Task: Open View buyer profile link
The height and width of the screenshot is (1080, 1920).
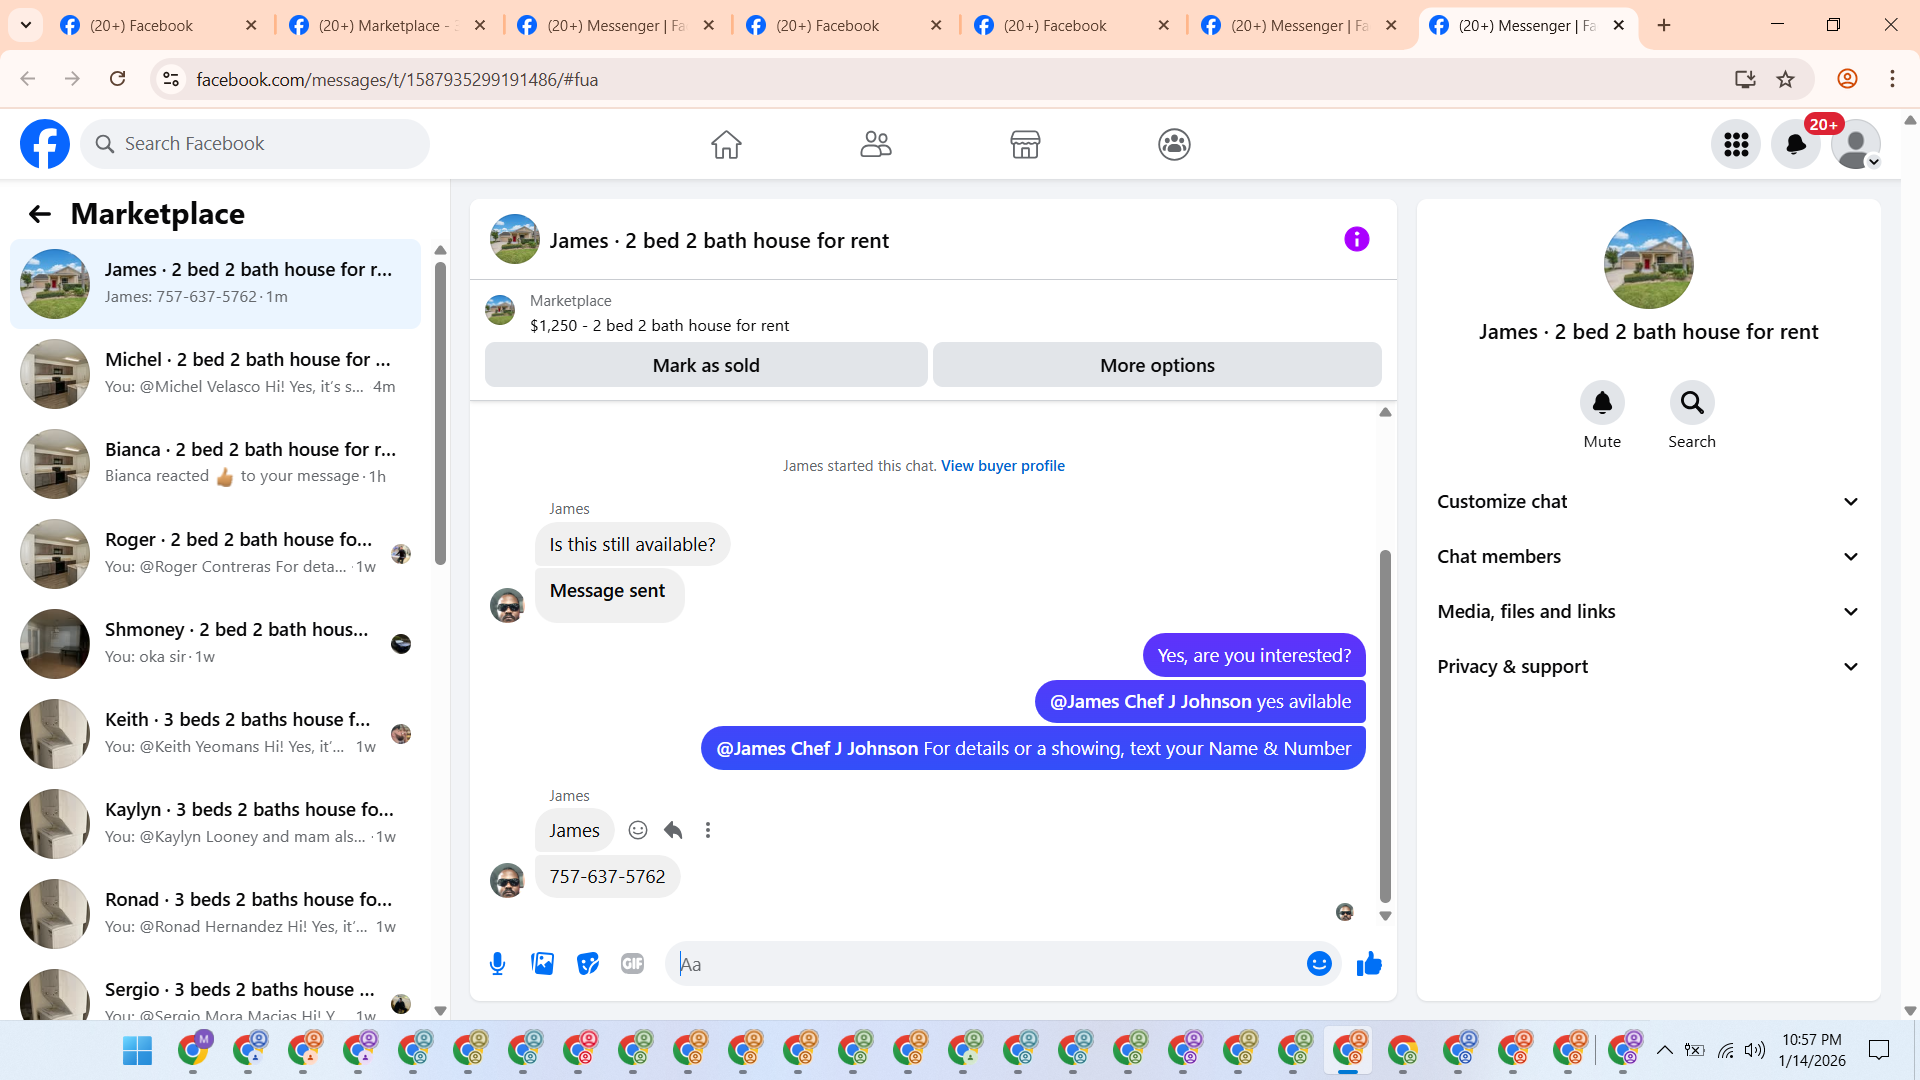Action: 1002,466
